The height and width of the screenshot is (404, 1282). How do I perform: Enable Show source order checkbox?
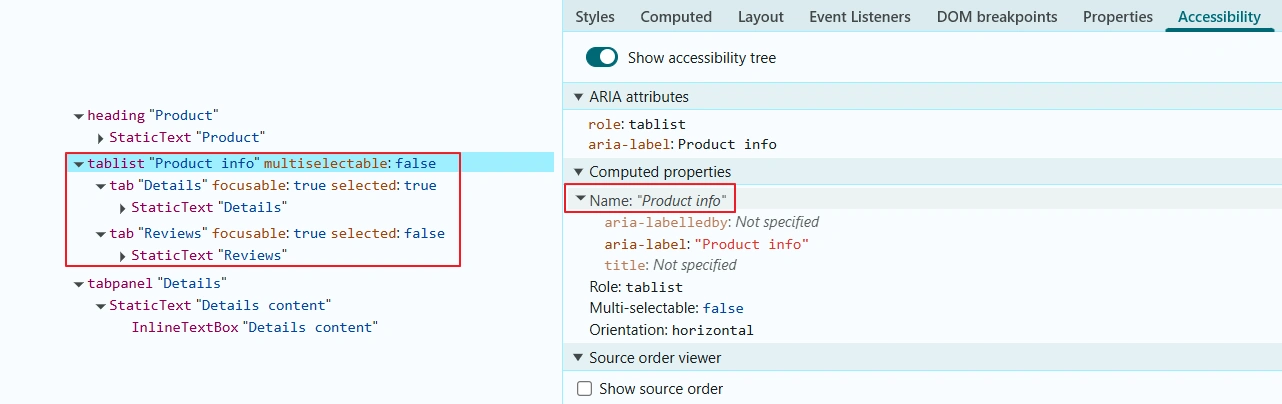click(586, 389)
